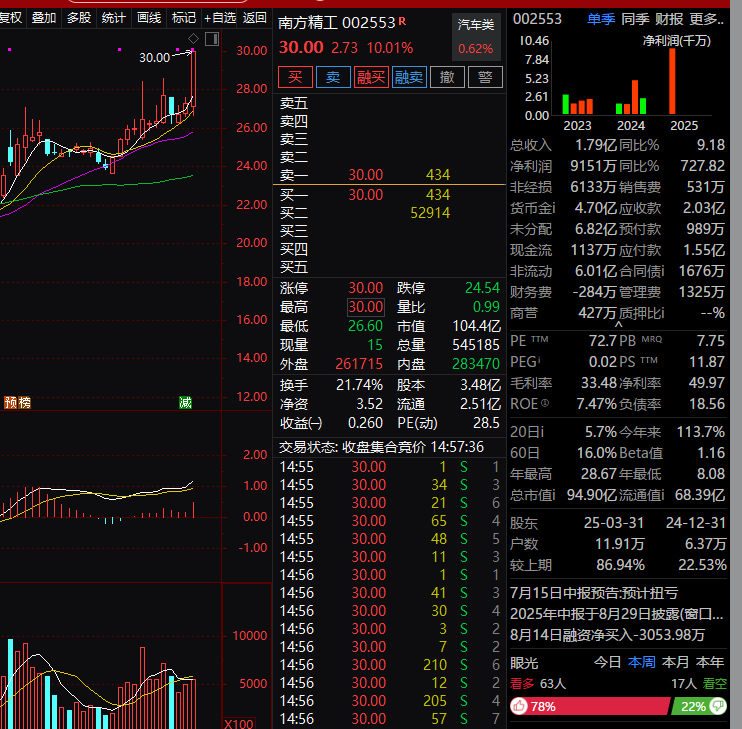
Task: Open 8月14日融资净买入 news item
Action: tap(608, 634)
